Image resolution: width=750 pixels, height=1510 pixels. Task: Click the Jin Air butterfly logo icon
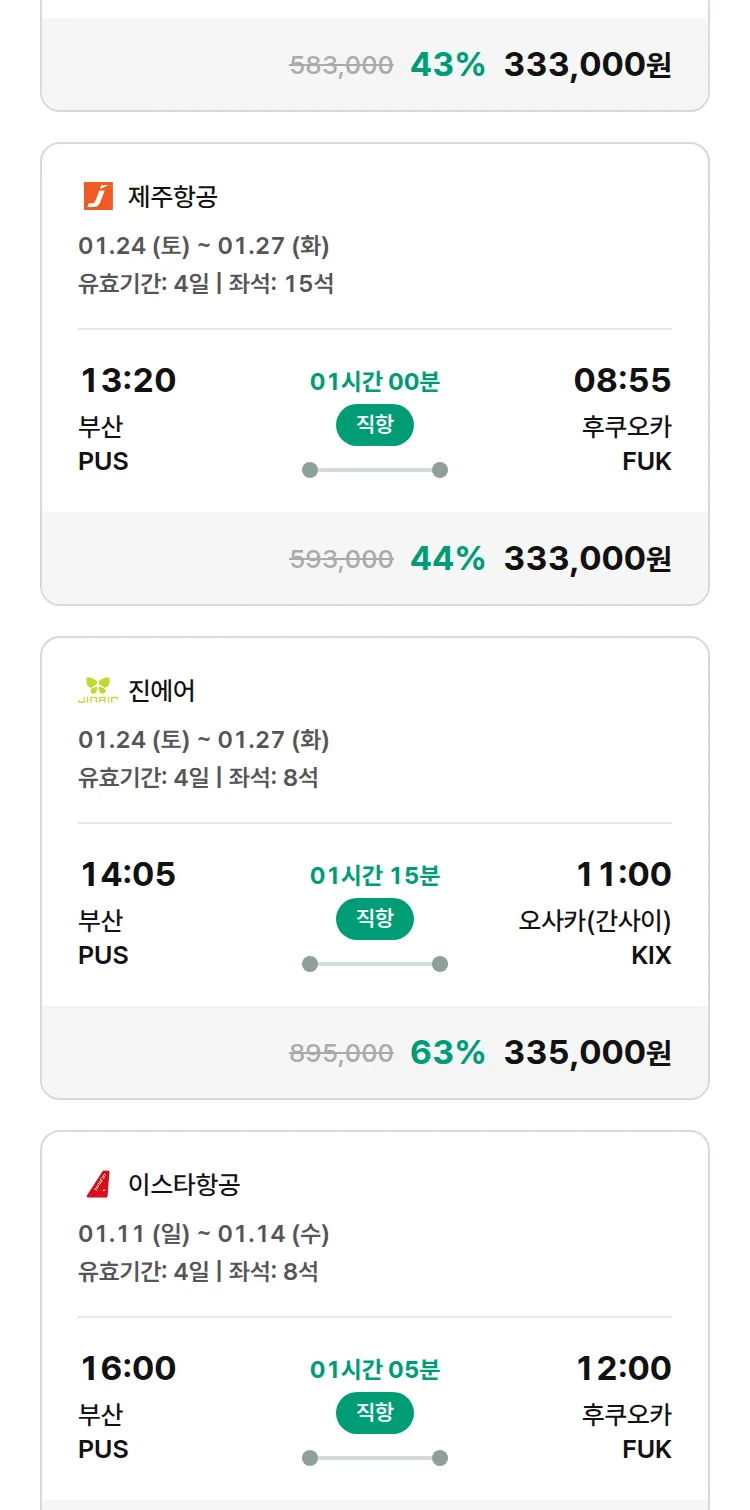(x=98, y=690)
